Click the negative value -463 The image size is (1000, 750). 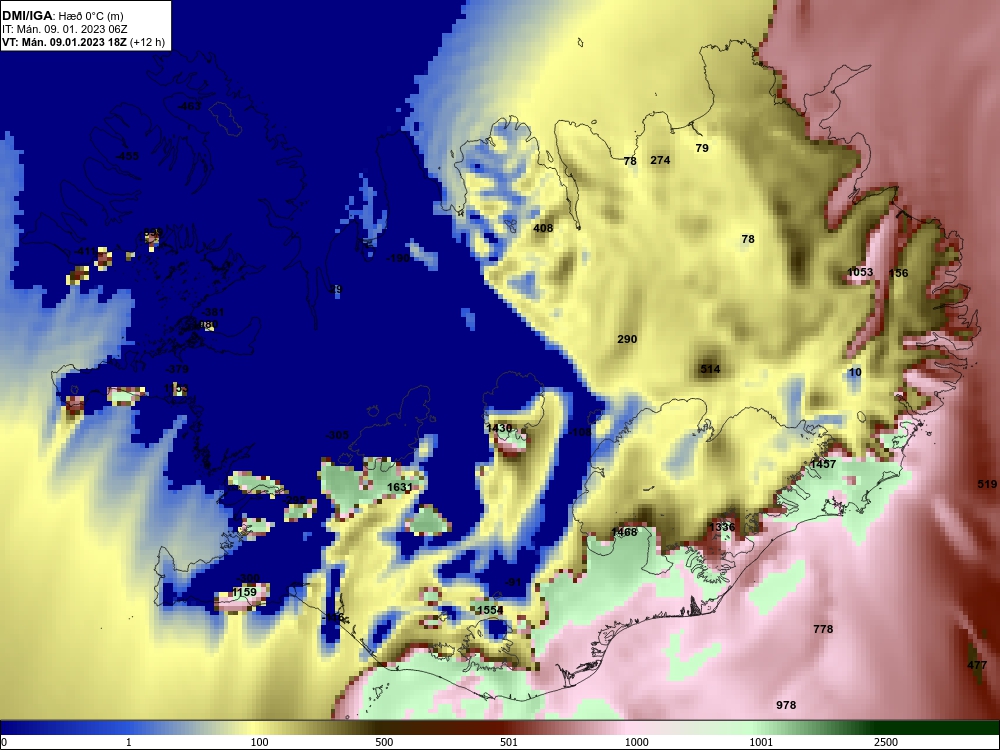point(189,106)
